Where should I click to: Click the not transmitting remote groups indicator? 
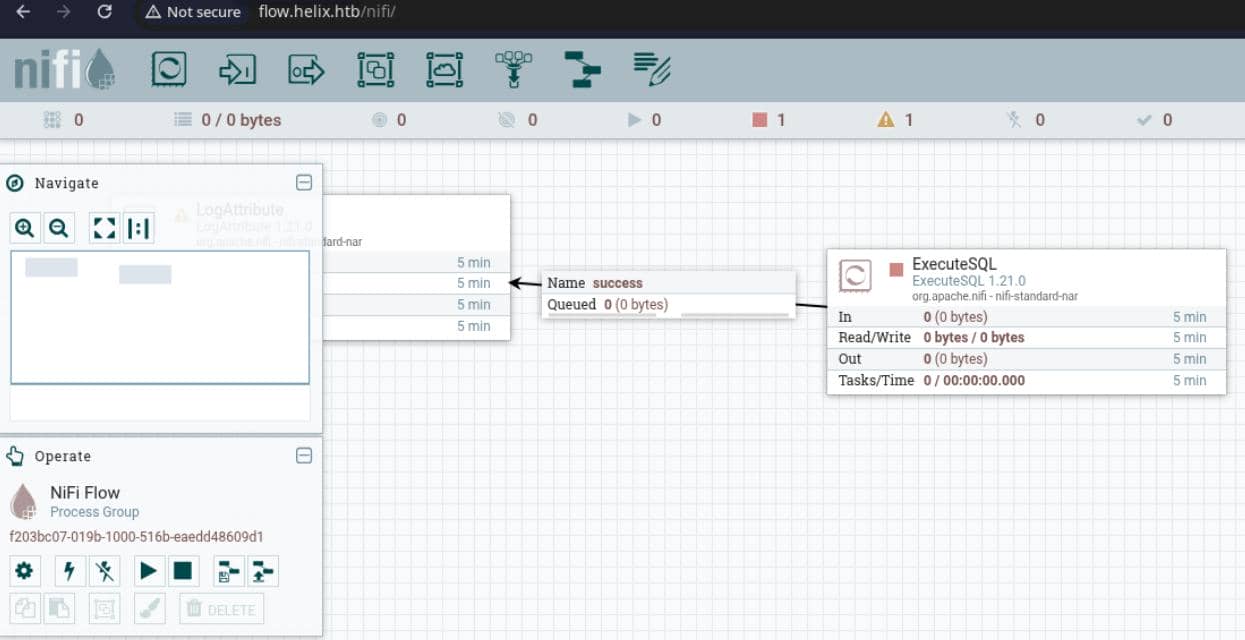[x=518, y=120]
